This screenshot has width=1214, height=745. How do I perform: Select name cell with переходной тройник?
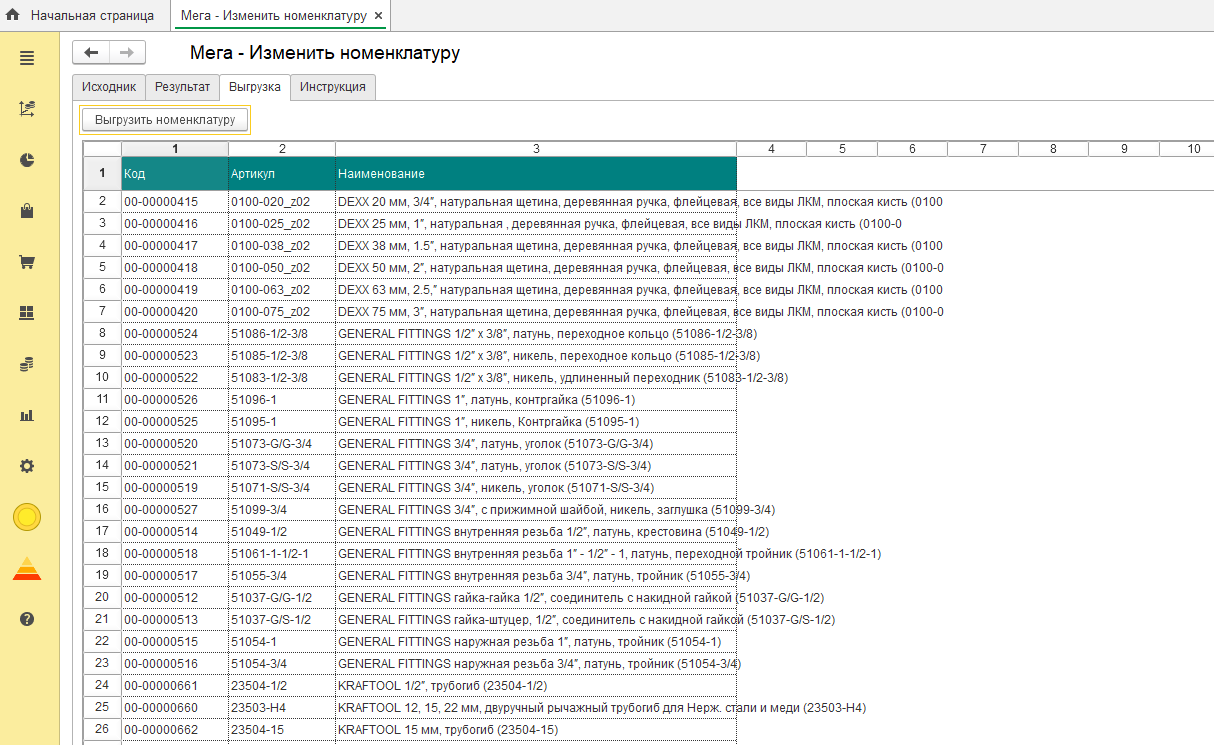coord(536,553)
